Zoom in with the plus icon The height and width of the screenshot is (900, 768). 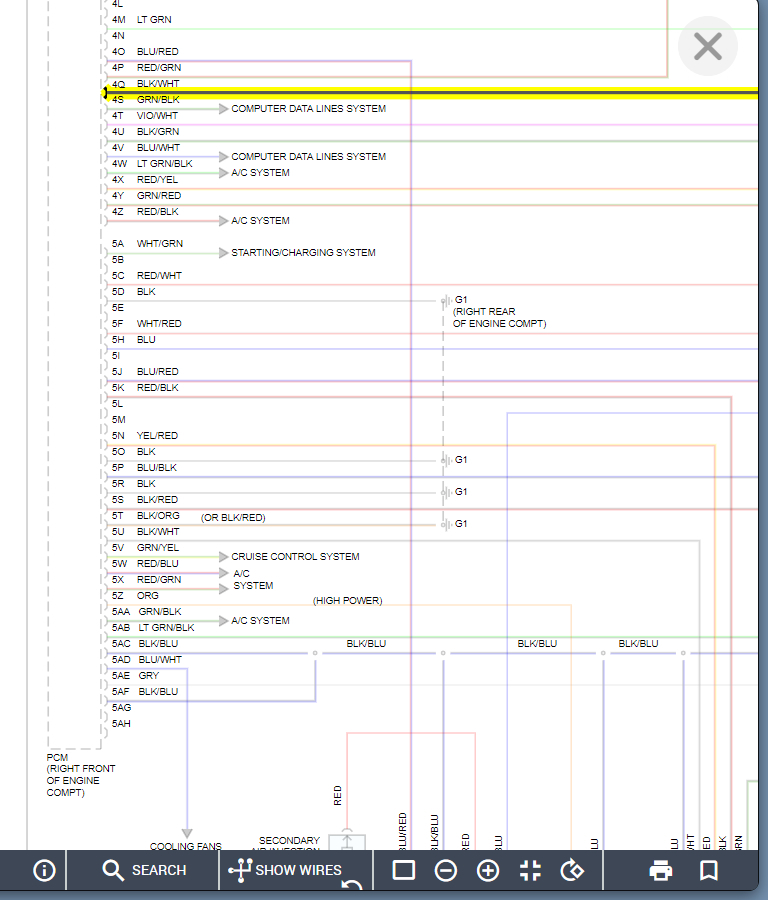click(488, 870)
